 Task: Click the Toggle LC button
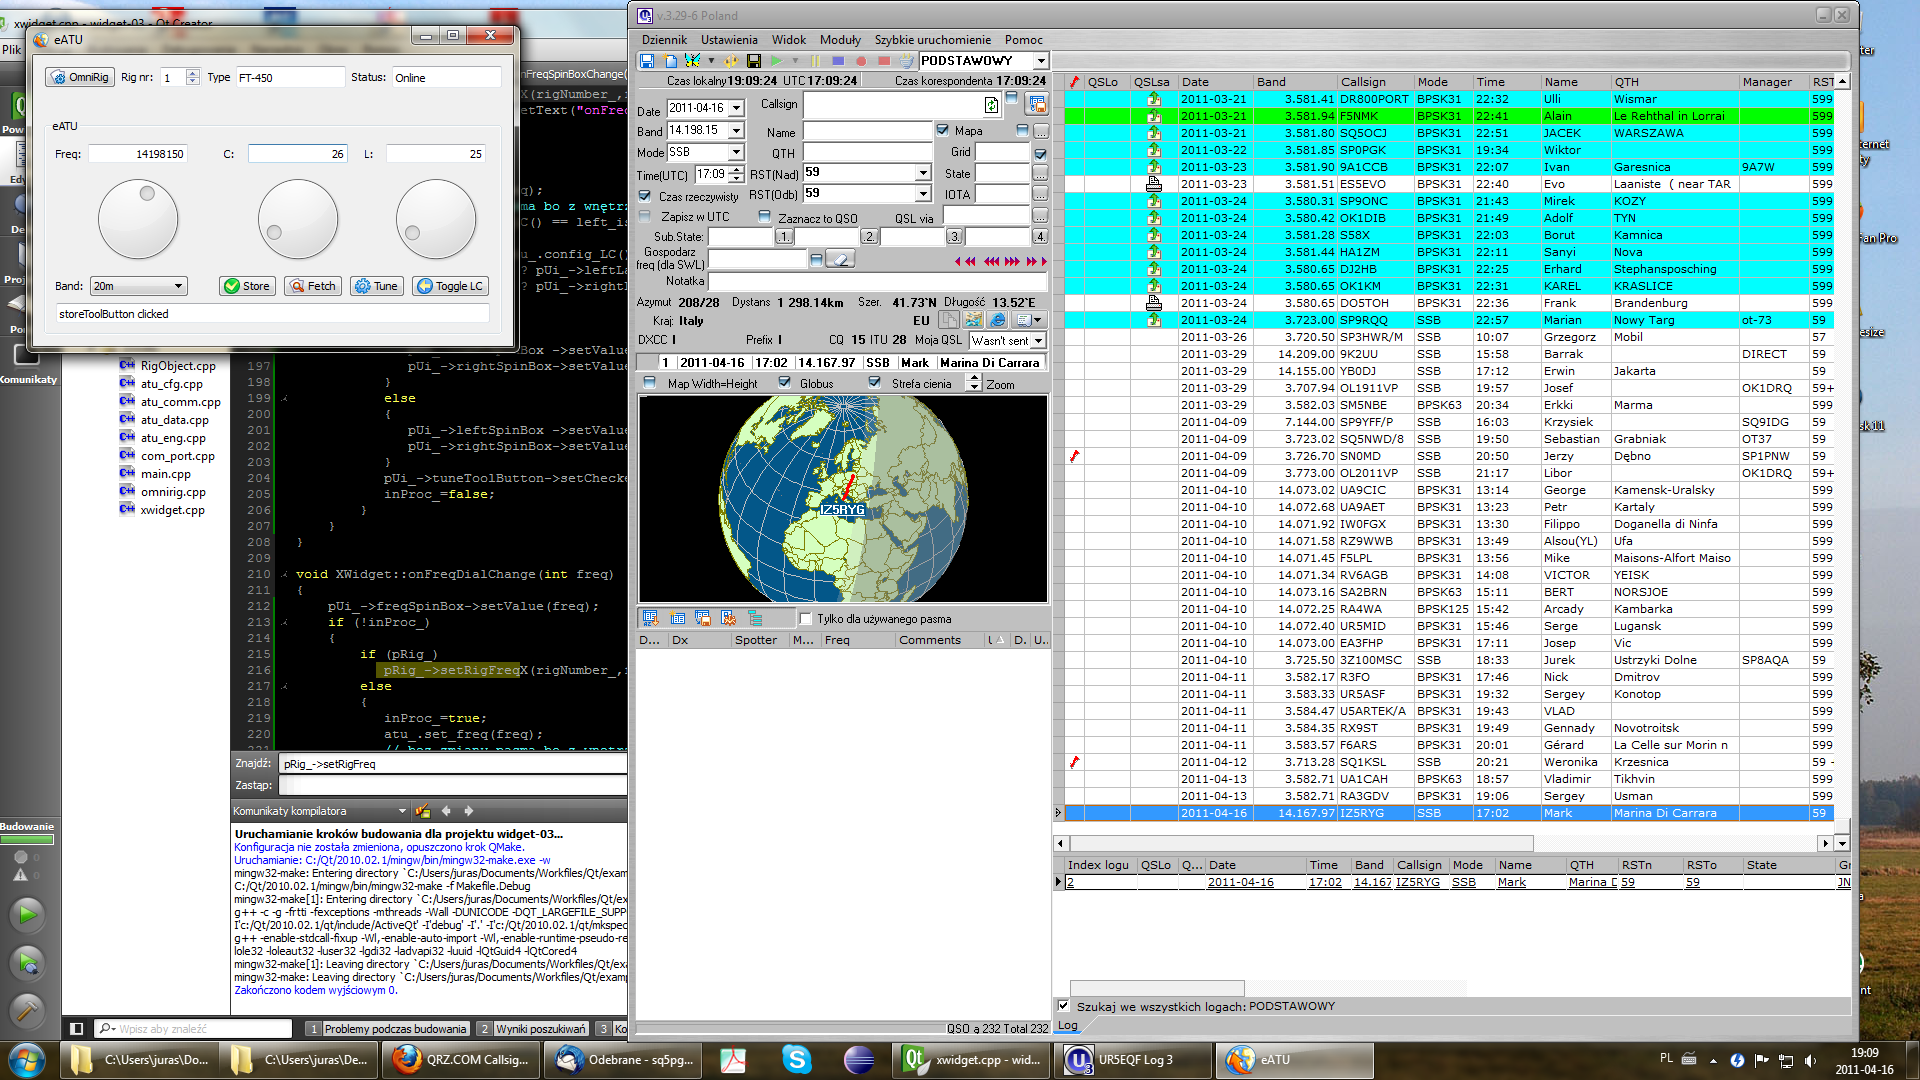click(x=450, y=286)
